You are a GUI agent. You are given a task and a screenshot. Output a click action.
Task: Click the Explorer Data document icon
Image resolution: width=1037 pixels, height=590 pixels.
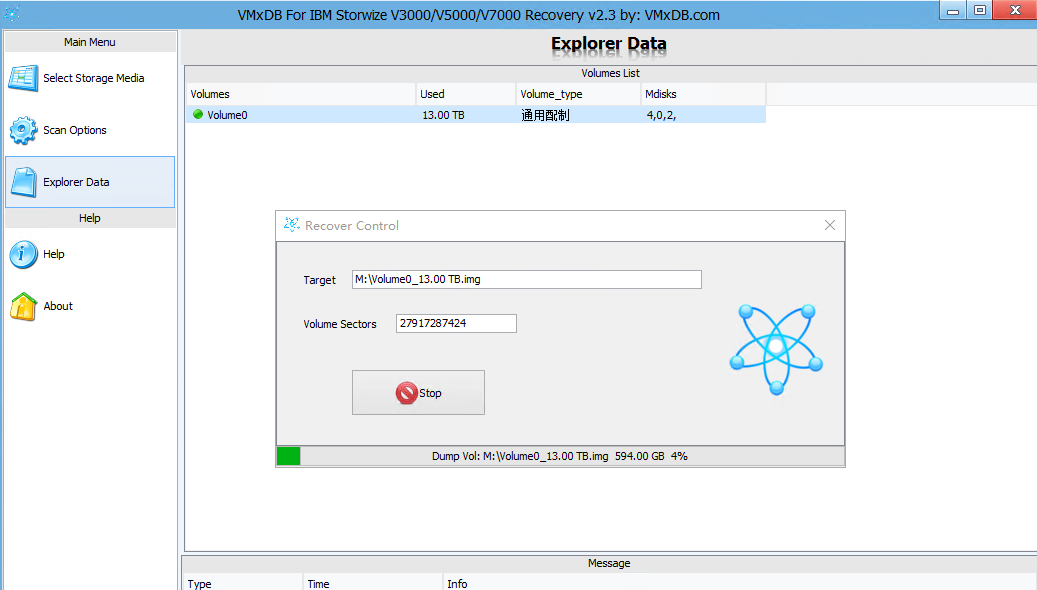click(x=24, y=182)
